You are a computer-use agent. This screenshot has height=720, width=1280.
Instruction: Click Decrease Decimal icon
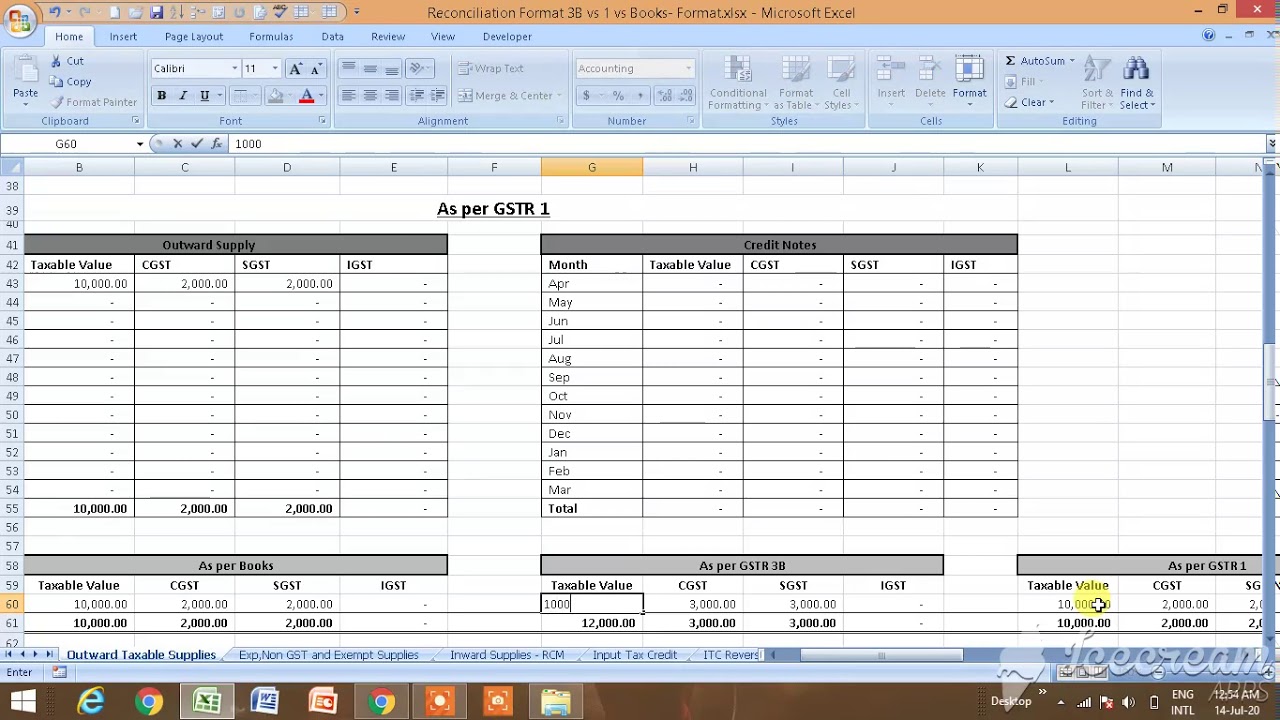686,96
